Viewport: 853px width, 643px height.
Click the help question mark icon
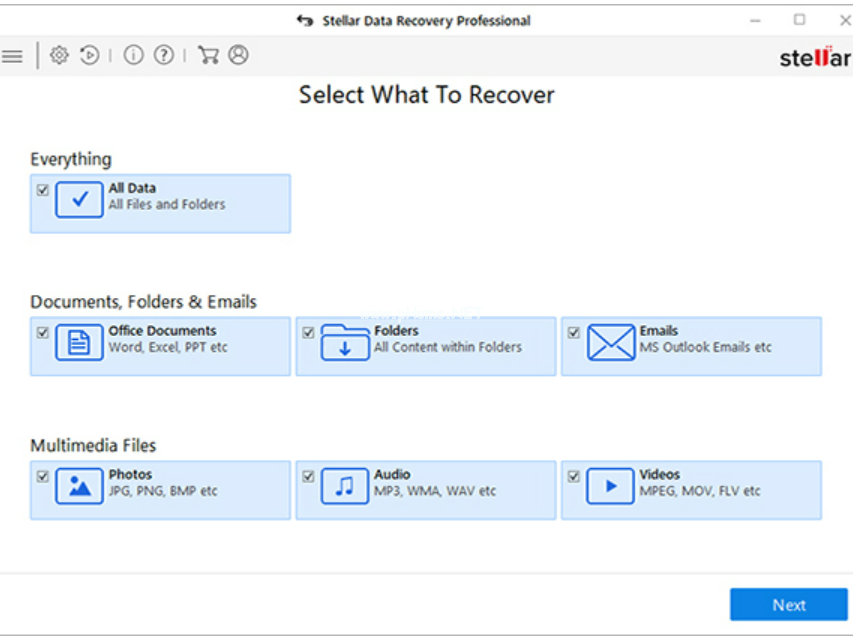click(164, 56)
